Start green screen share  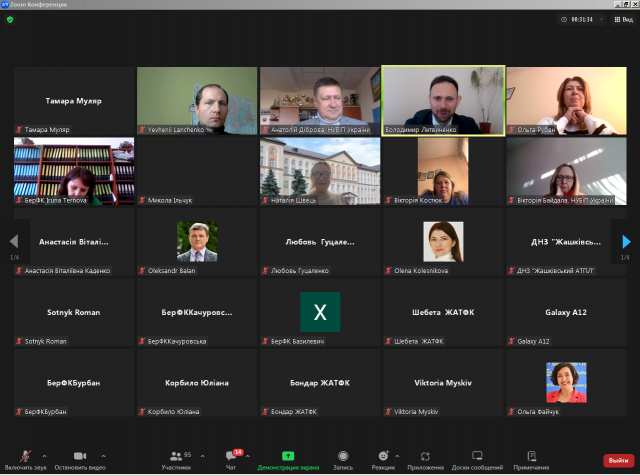click(288, 456)
